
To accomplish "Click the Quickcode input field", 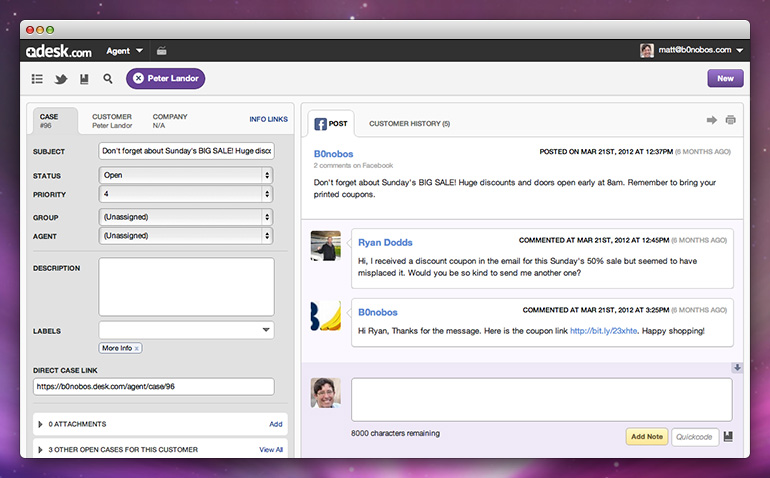I will (x=694, y=437).
